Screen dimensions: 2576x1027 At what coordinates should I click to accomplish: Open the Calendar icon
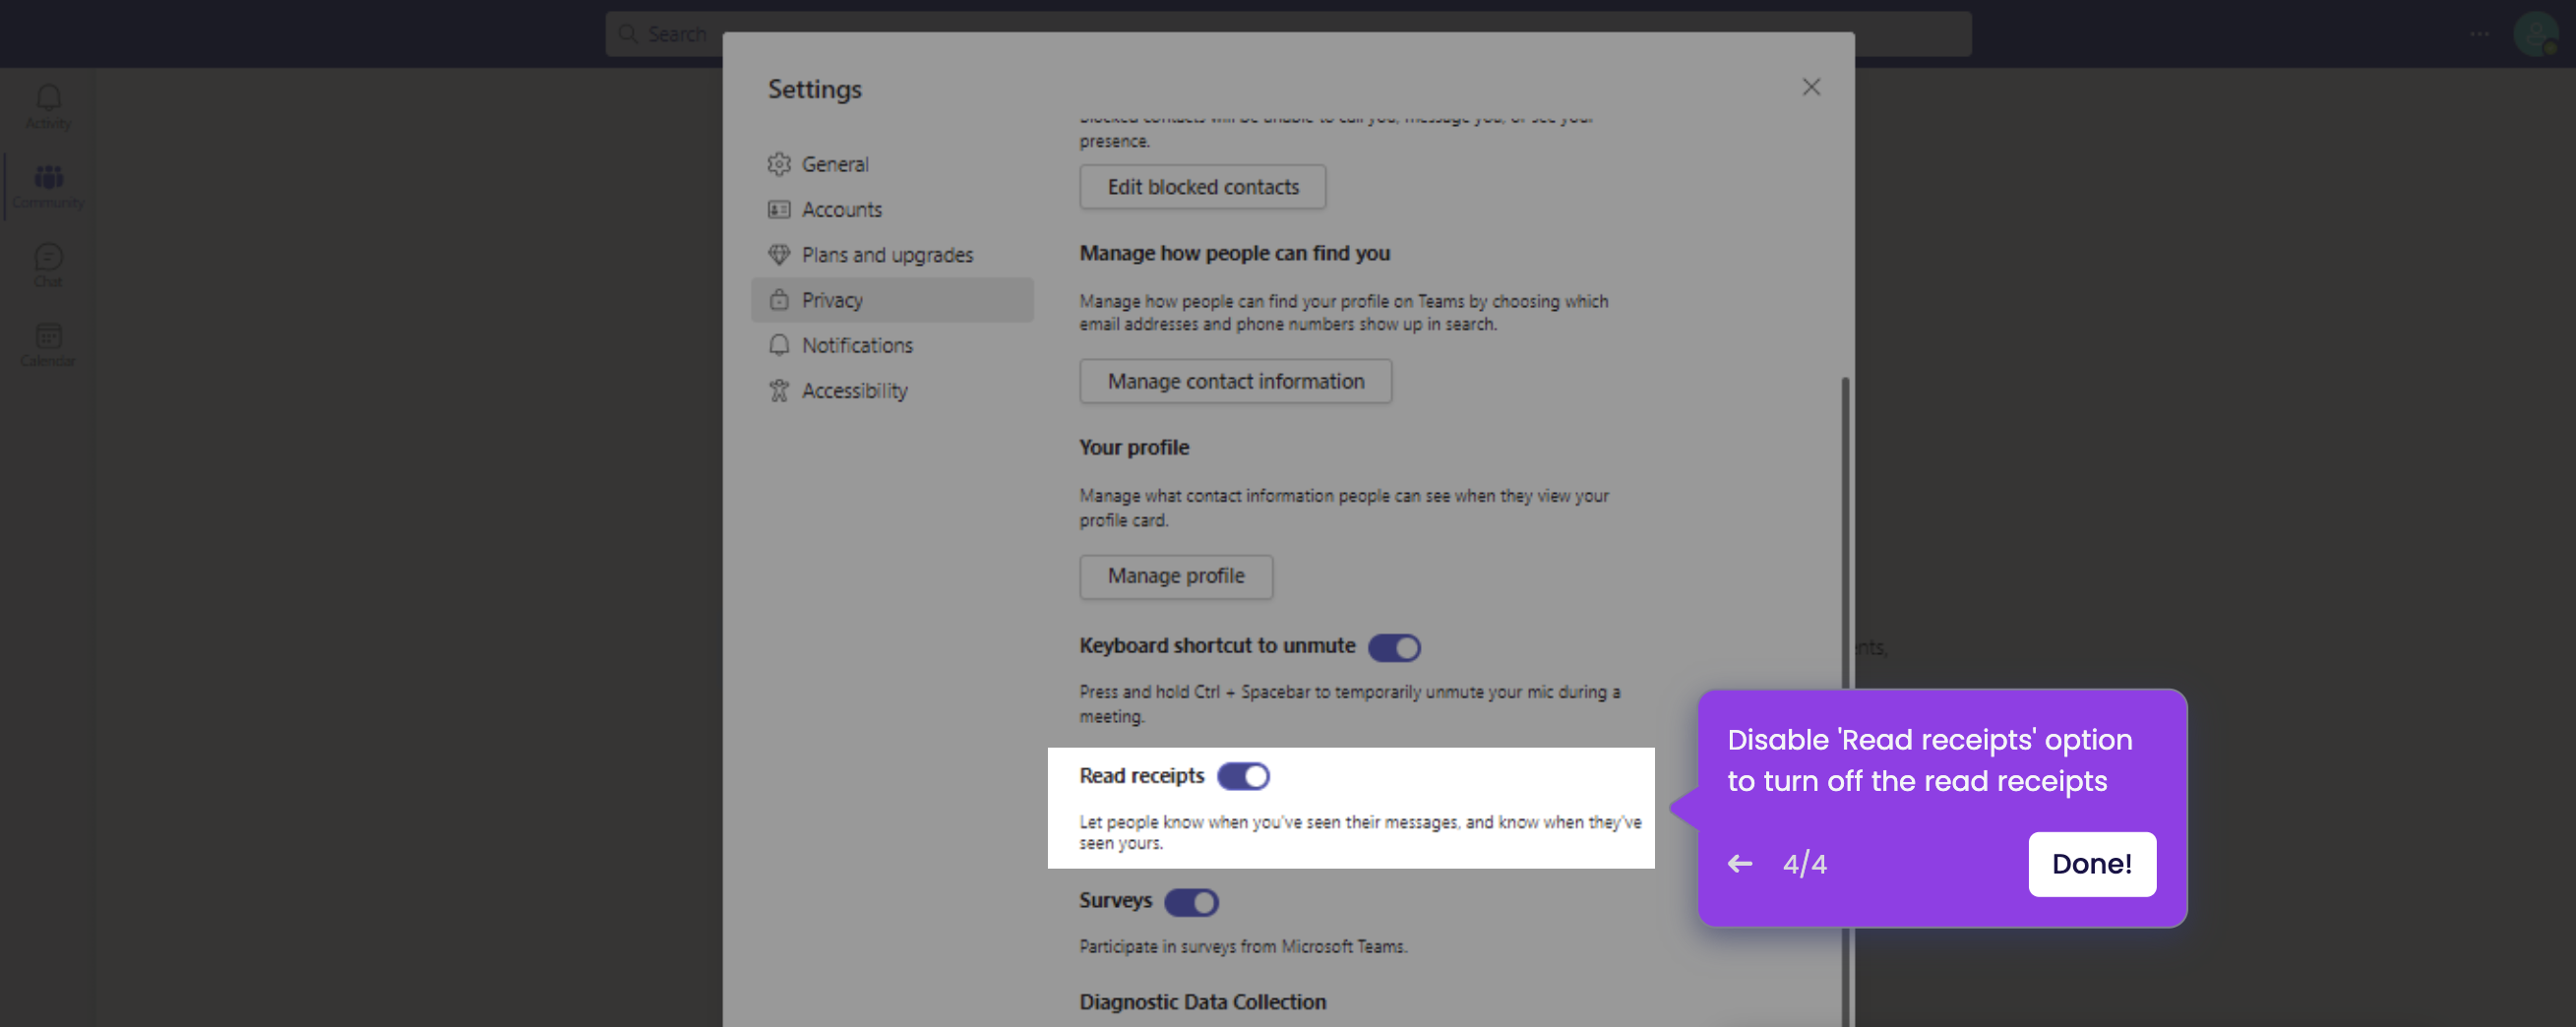coord(47,337)
